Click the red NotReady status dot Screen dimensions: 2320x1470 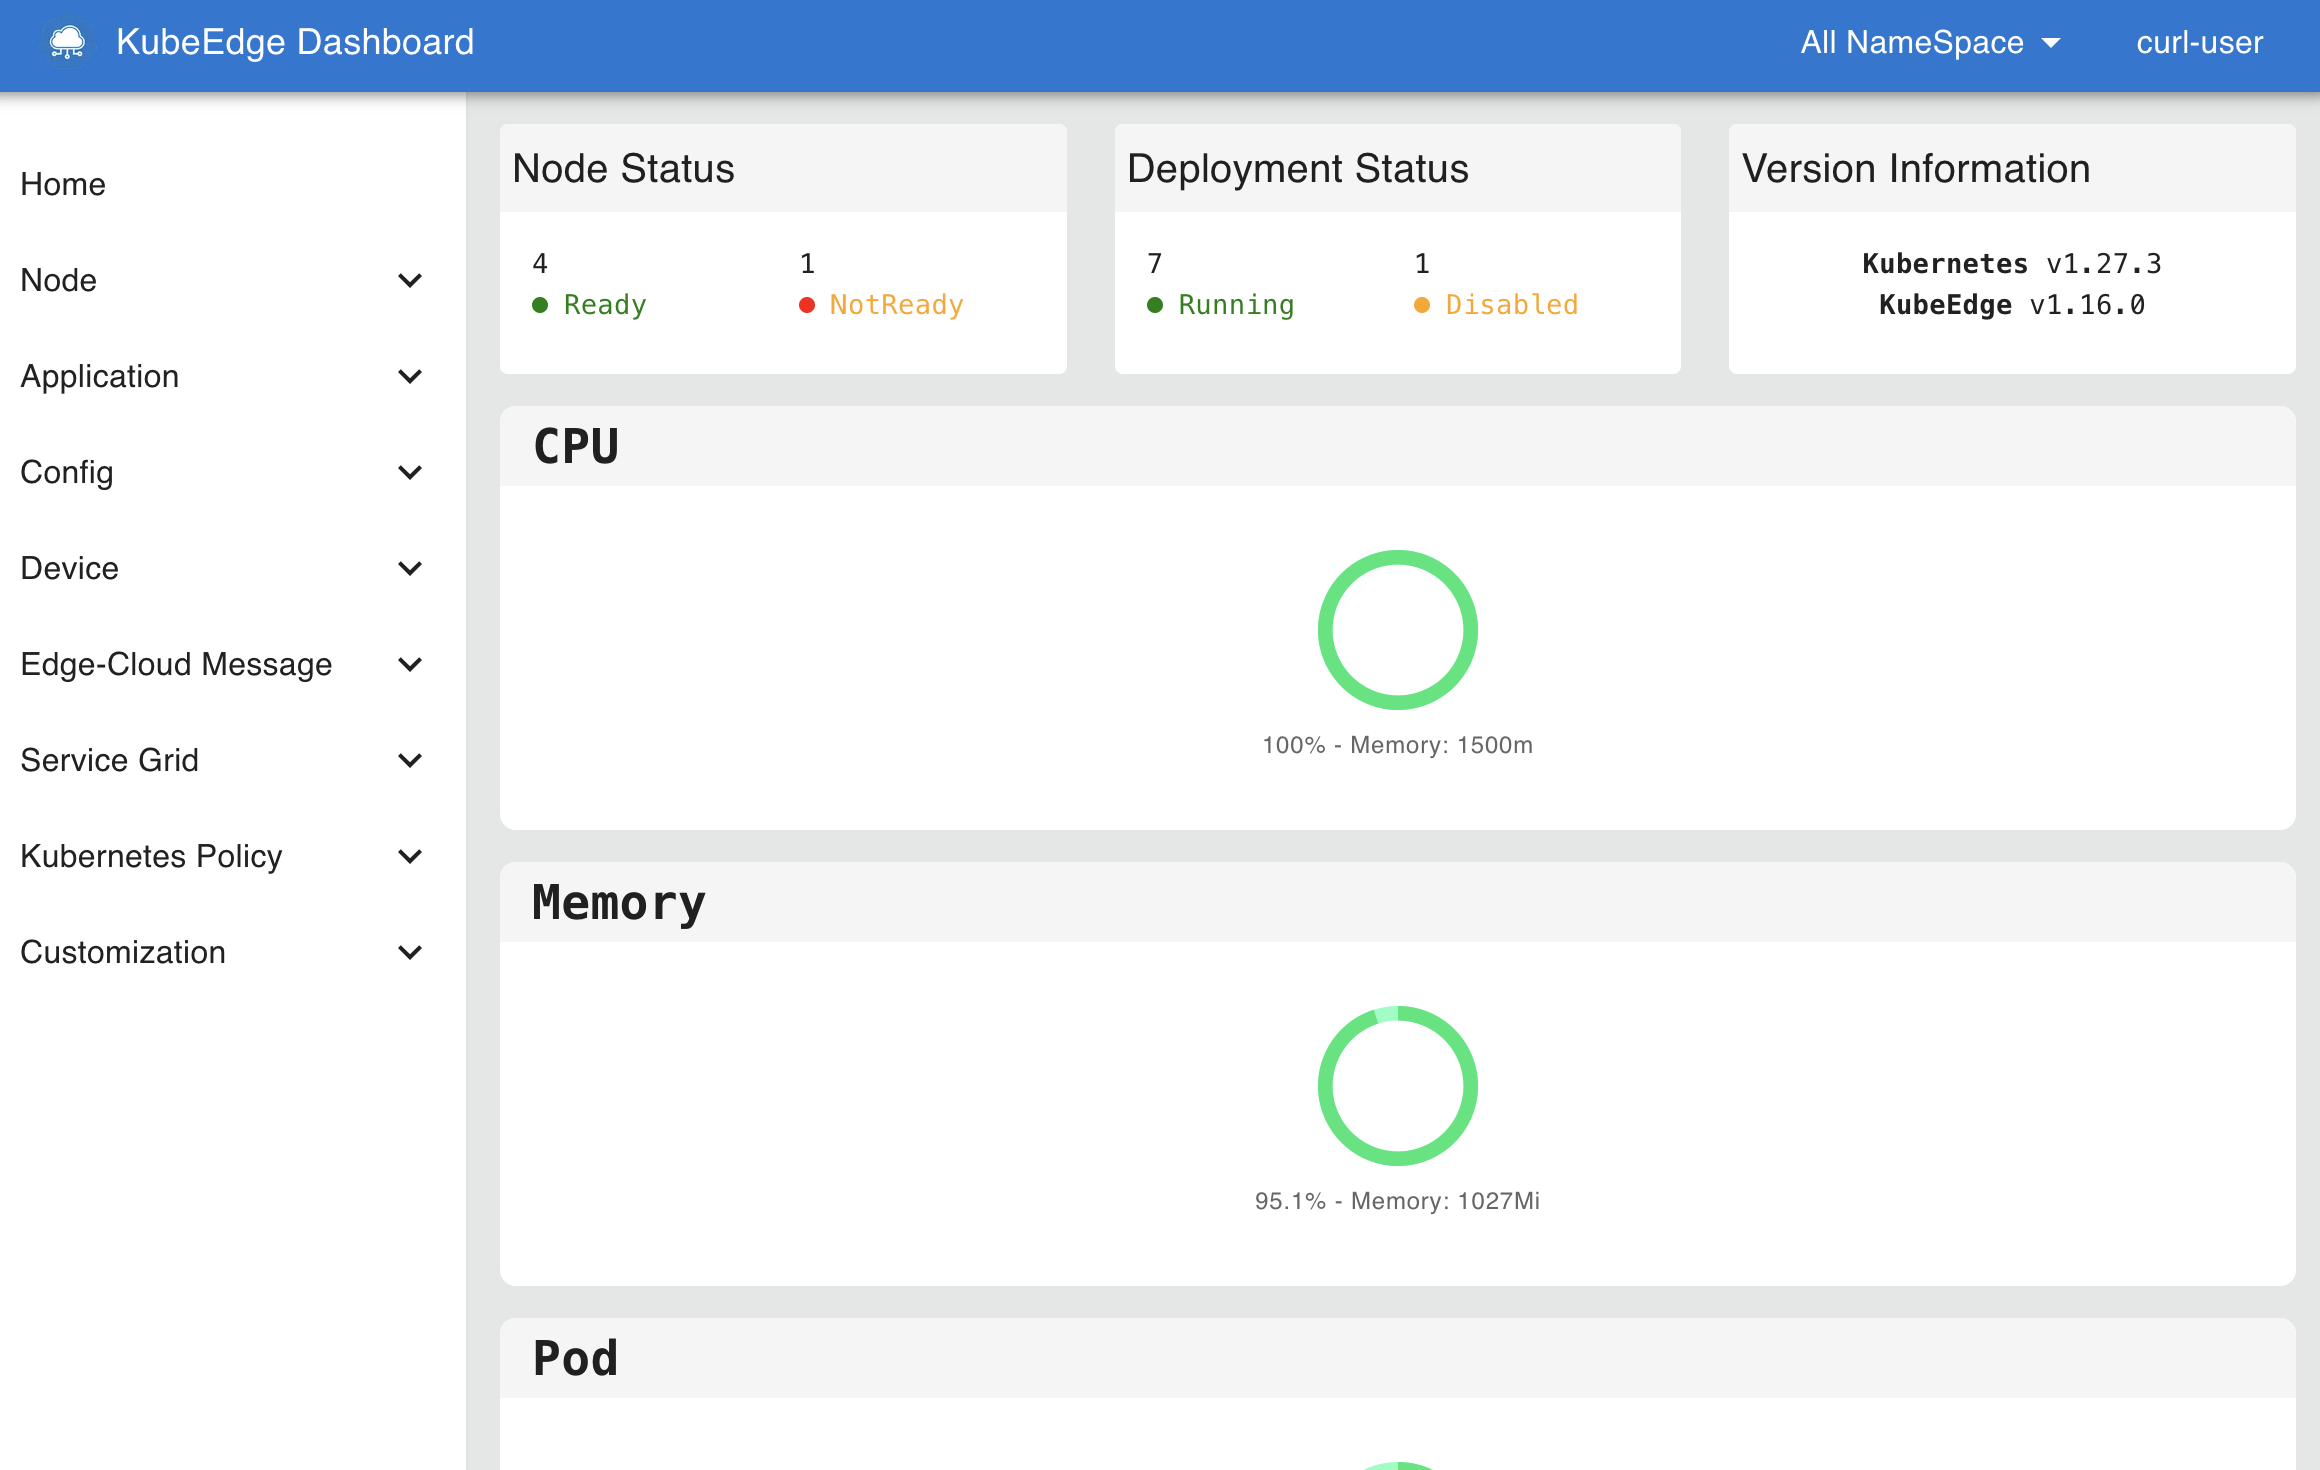807,305
